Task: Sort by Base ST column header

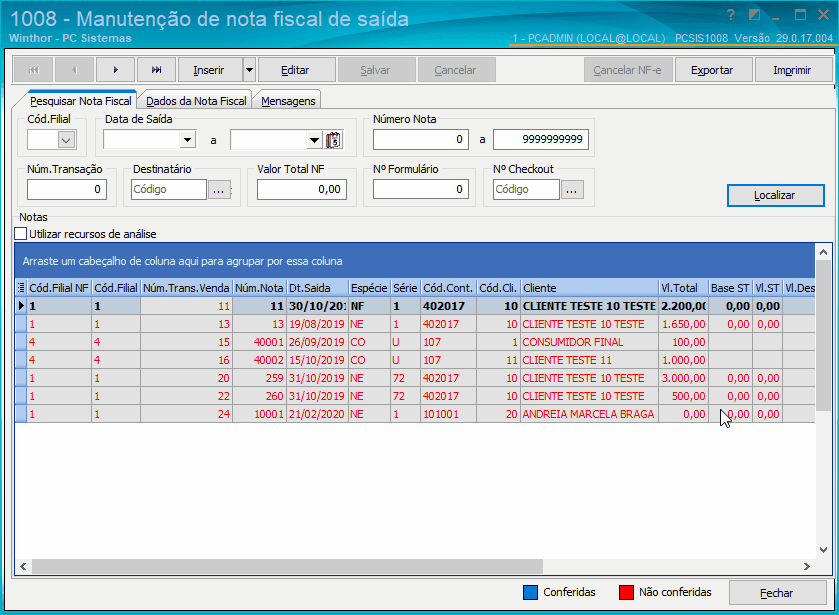Action: tap(730, 288)
